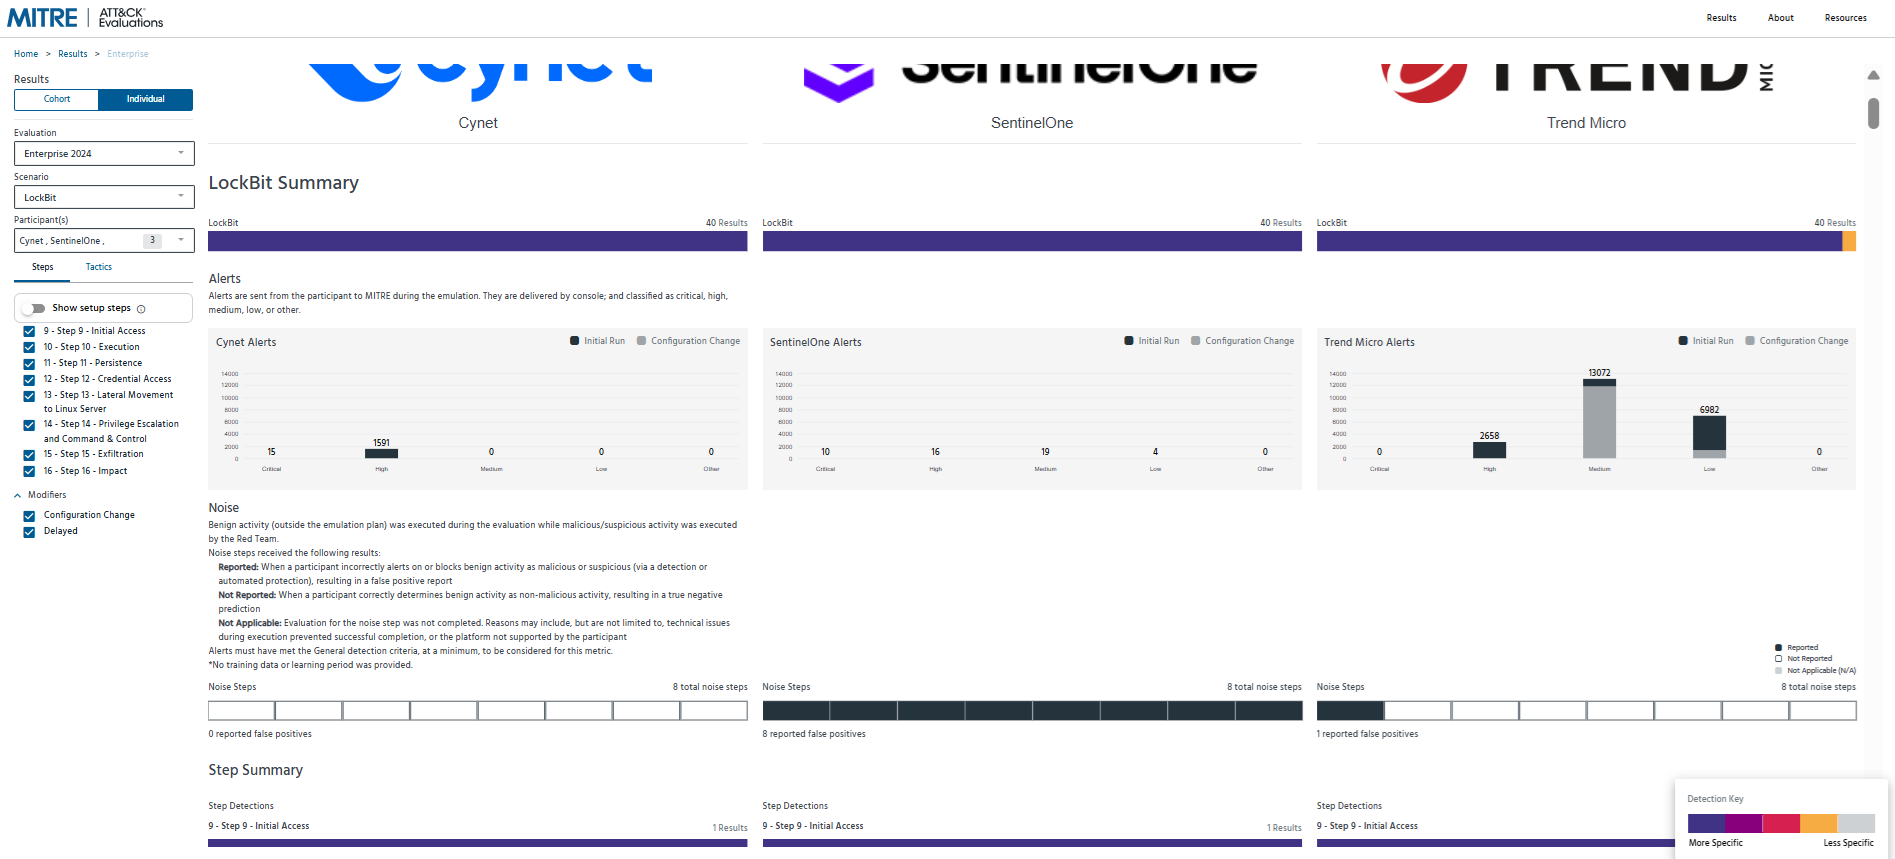Click the scroll up arrow icon
1895x859 pixels.
point(1873,76)
